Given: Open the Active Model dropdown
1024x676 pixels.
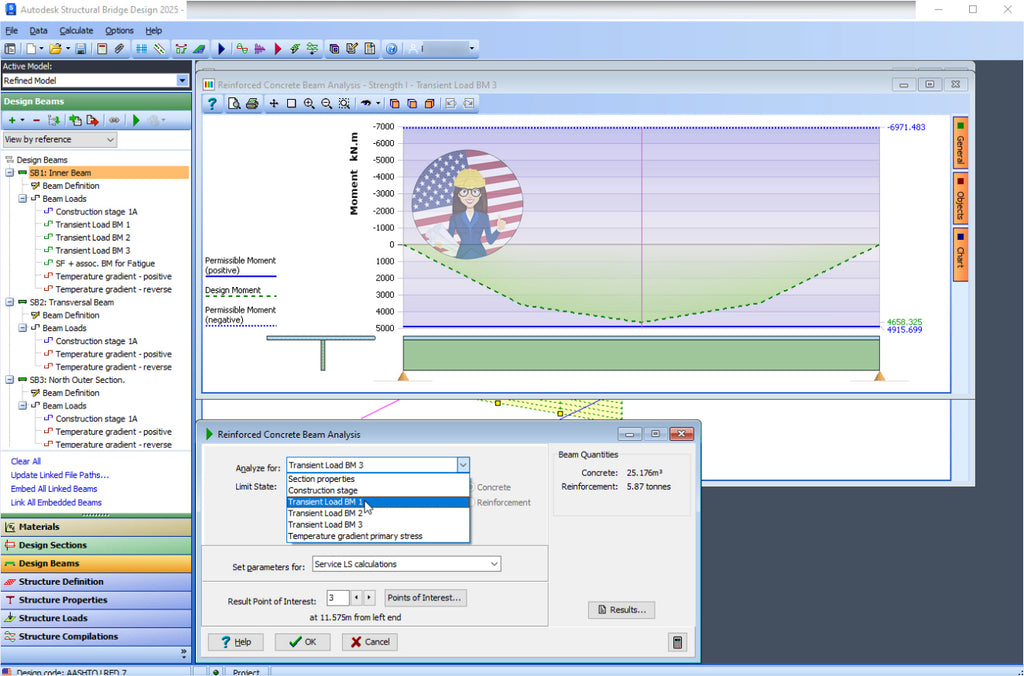Looking at the screenshot, I should coord(181,80).
